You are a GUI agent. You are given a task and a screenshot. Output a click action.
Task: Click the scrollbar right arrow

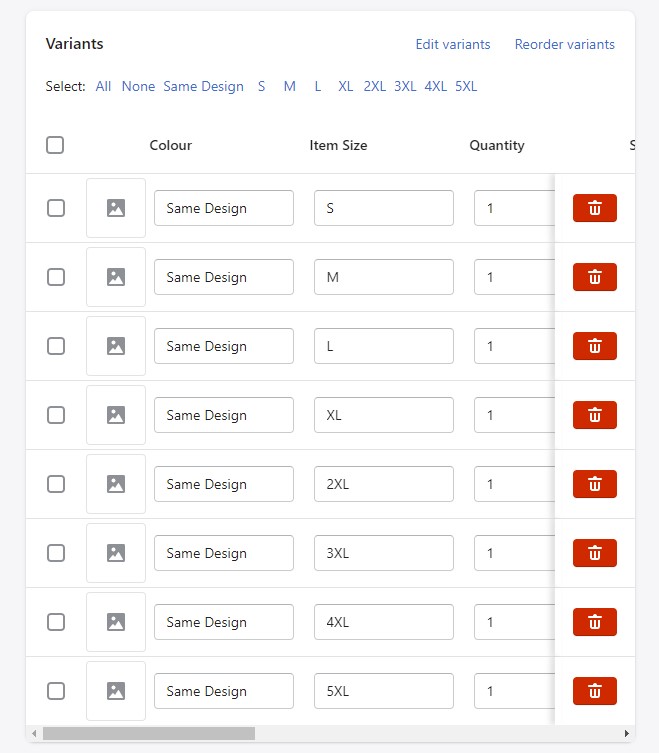click(x=626, y=733)
